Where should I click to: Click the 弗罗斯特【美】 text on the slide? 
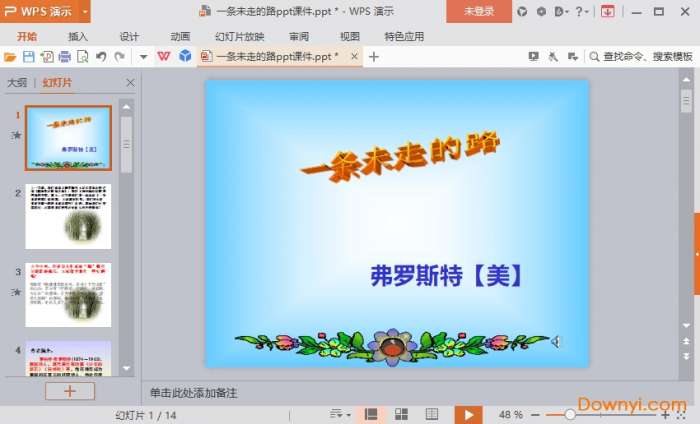click(x=446, y=275)
